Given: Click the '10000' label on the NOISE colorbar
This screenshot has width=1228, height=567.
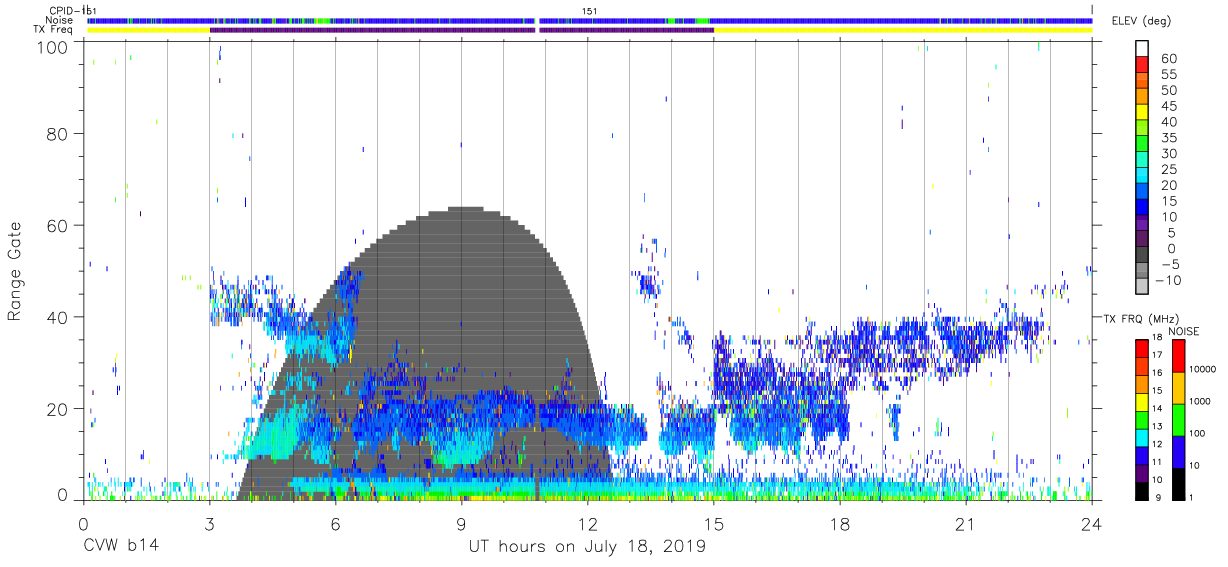Looking at the screenshot, I should pos(1202,370).
